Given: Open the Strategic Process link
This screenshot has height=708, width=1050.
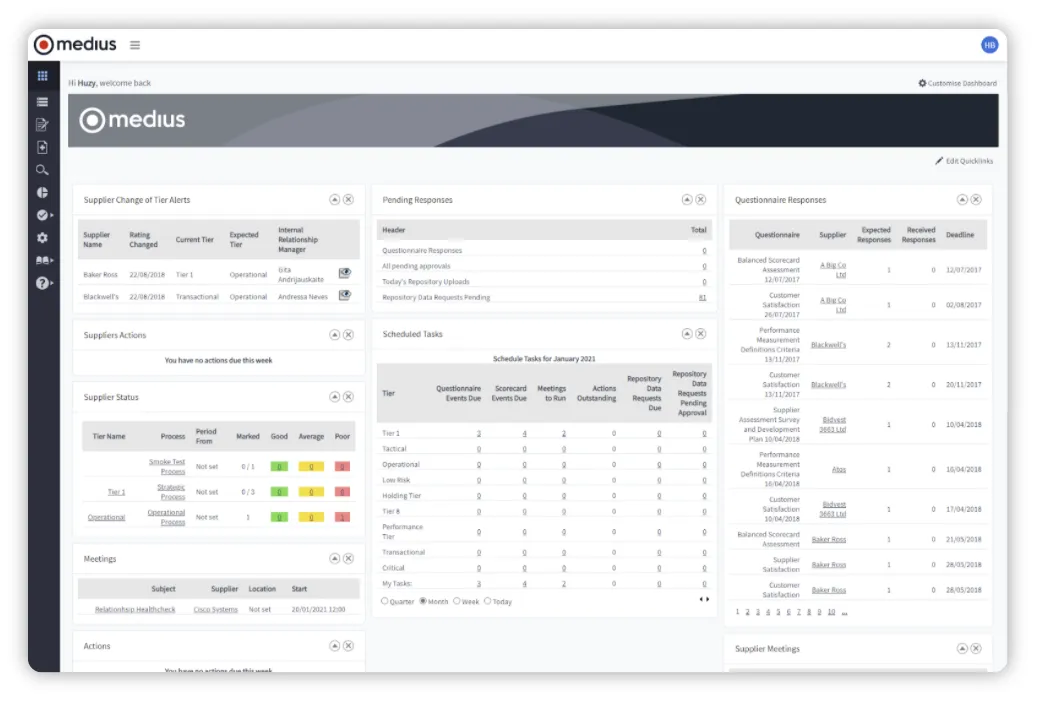Looking at the screenshot, I should point(171,492).
